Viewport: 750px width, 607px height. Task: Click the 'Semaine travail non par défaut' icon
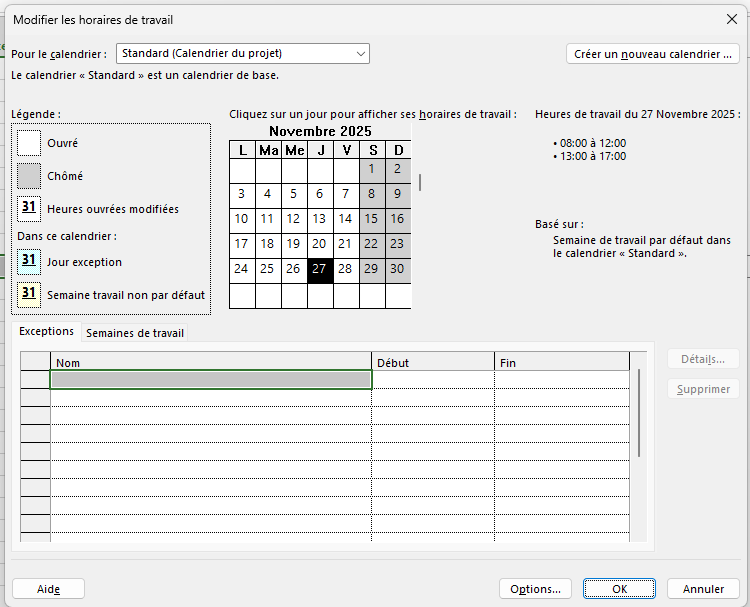tap(29, 295)
